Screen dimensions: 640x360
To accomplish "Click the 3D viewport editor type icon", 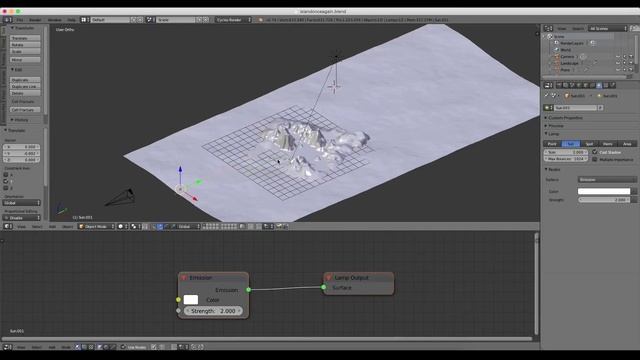I will click(x=8, y=226).
